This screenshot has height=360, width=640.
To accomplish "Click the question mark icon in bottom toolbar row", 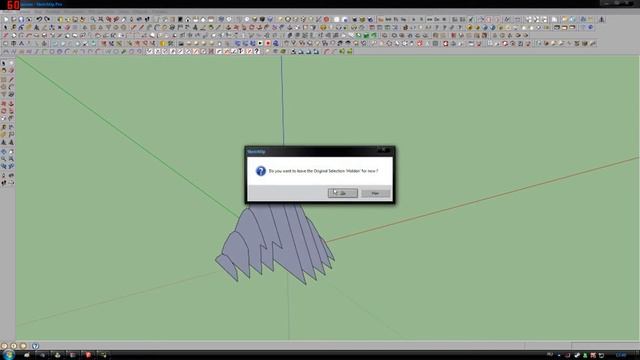I will [257, 51].
